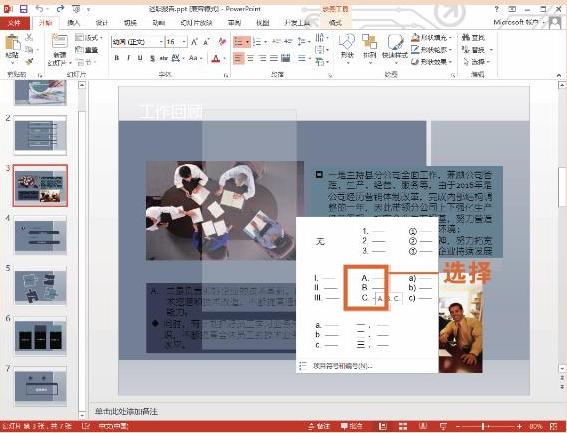
Task: Open Comments pane from status bar
Action: tap(351, 426)
